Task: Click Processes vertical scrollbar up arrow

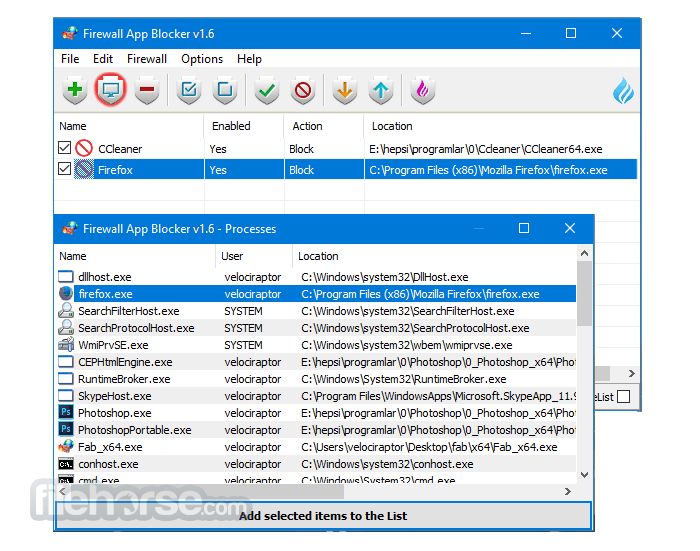Action: (584, 253)
